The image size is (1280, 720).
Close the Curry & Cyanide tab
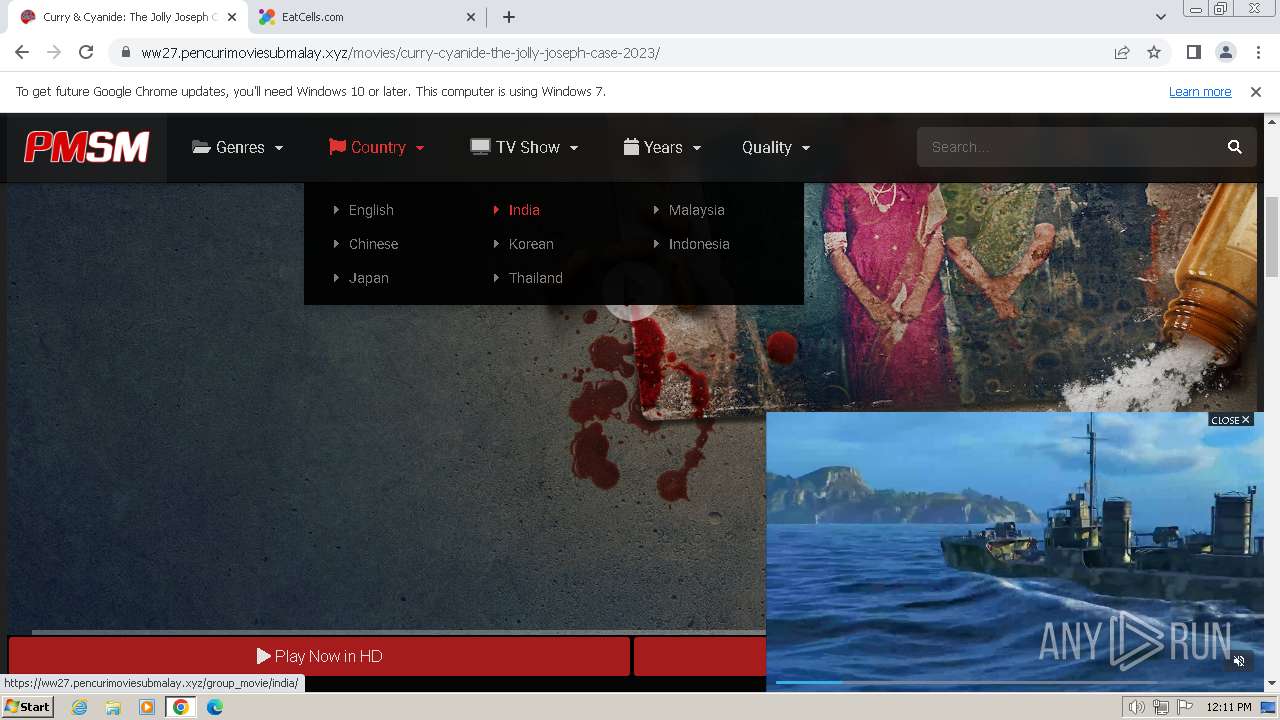click(x=231, y=17)
